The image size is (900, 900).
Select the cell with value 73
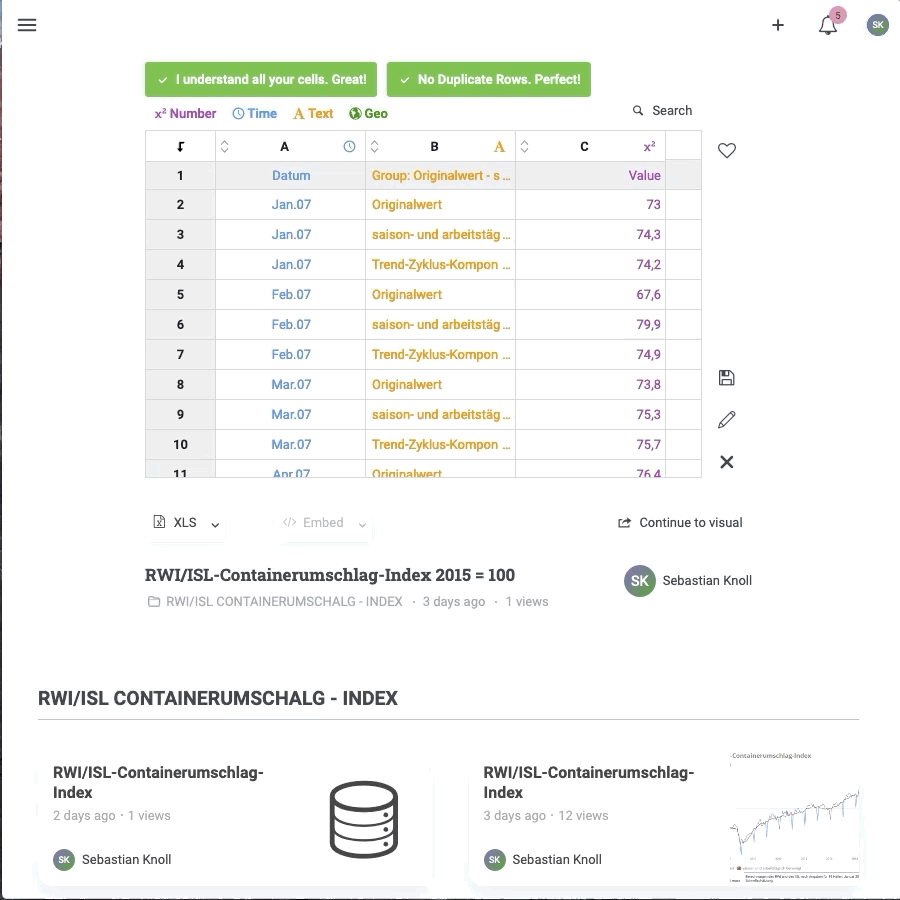[x=590, y=204]
